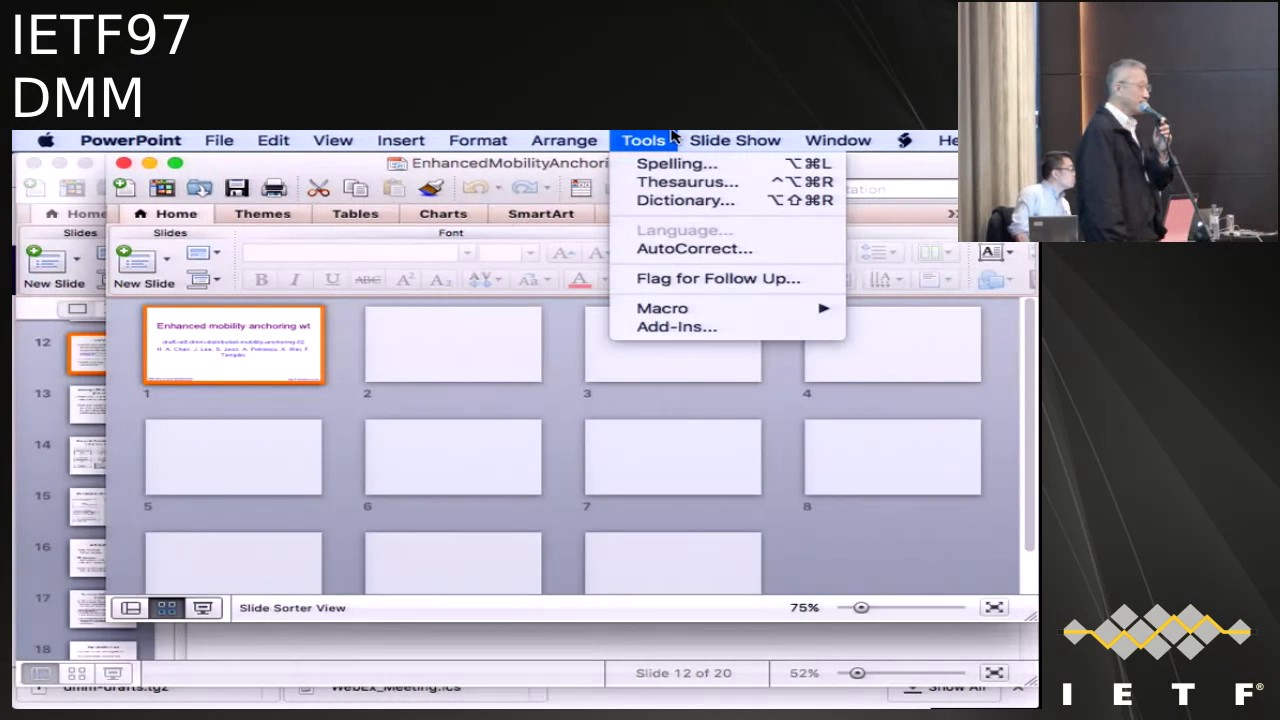Open the Arrange menu in menu bar
This screenshot has height=720, width=1280.
[x=564, y=140]
